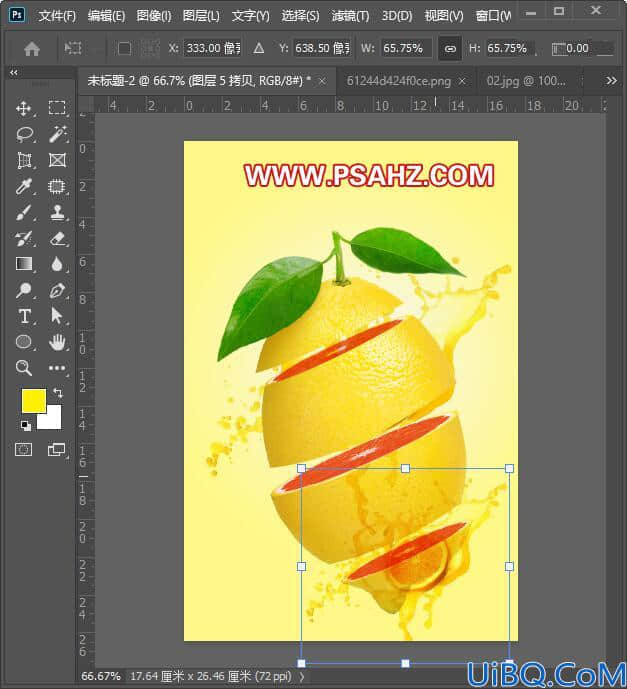This screenshot has height=689, width=627.
Task: Select the Clone Stamp tool
Action: click(57, 213)
